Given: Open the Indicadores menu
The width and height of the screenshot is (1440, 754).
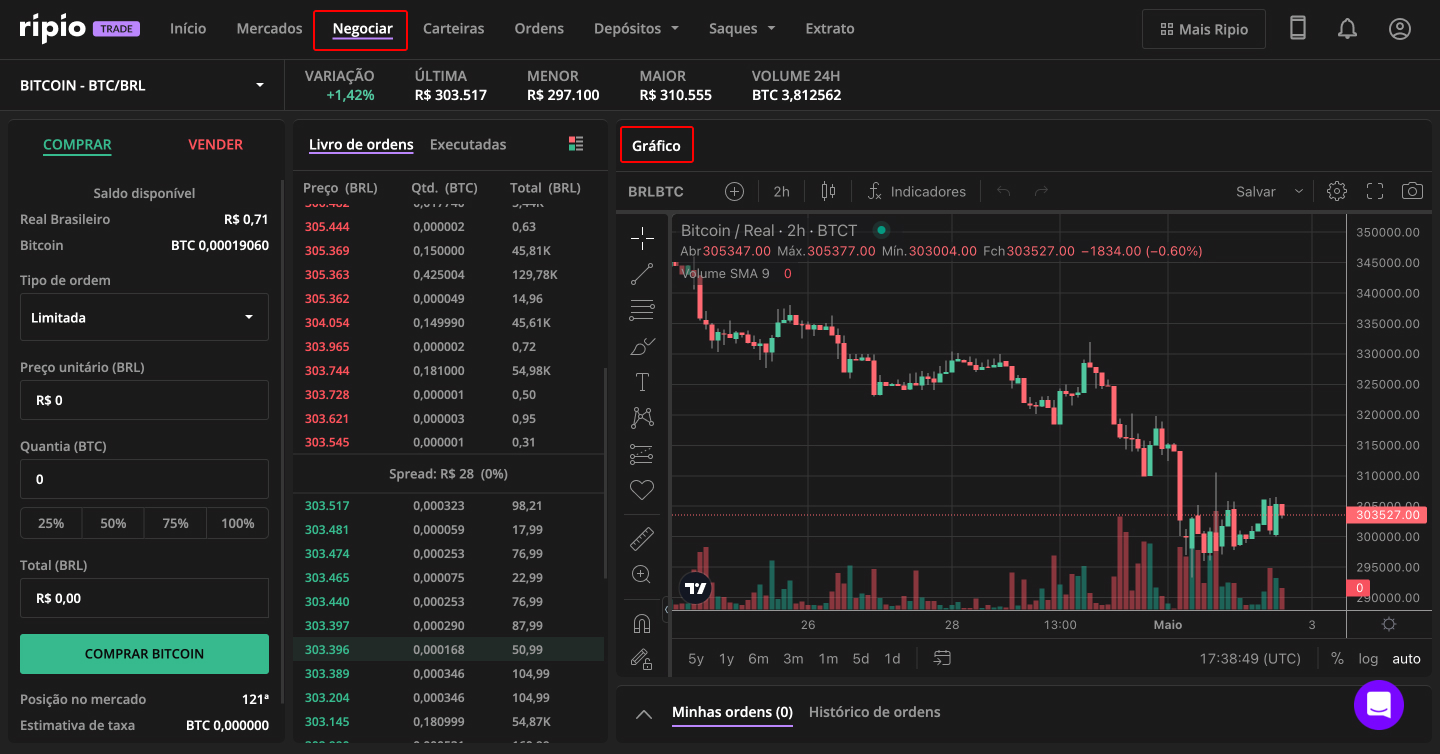Looking at the screenshot, I should (x=916, y=191).
